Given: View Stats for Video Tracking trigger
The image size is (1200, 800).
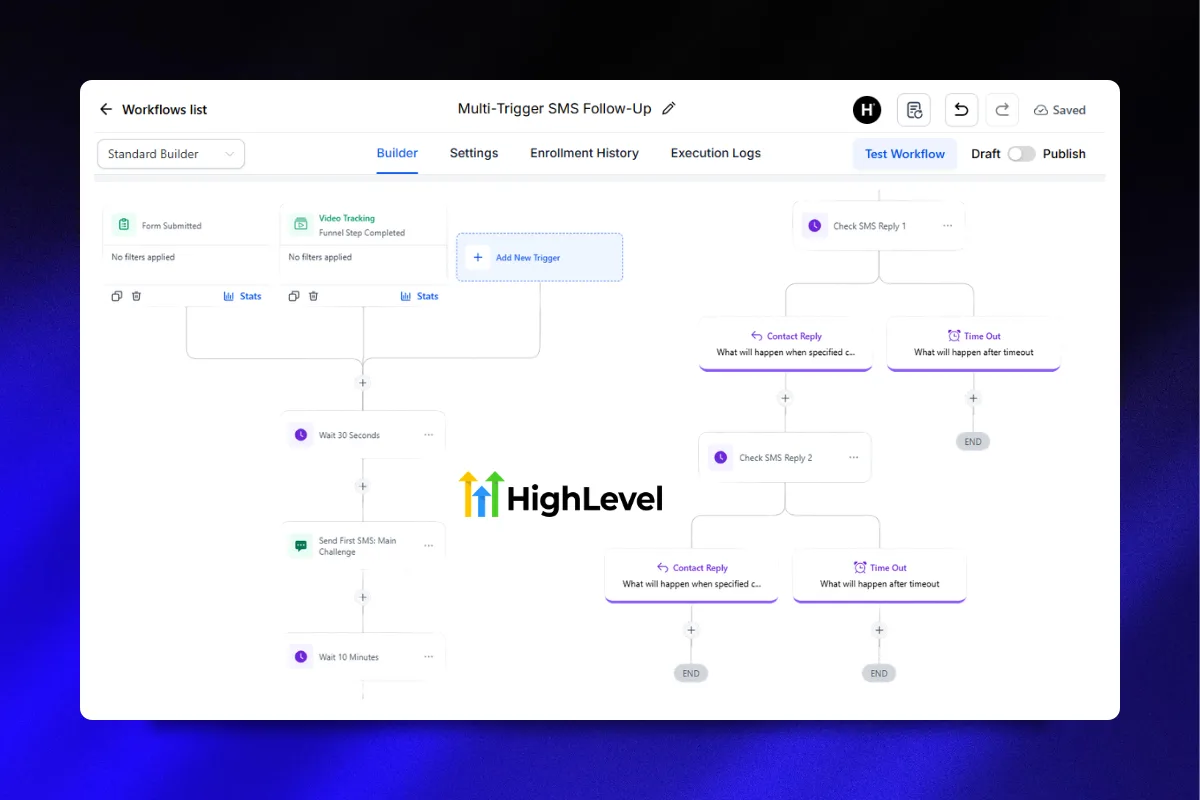Looking at the screenshot, I should (420, 296).
